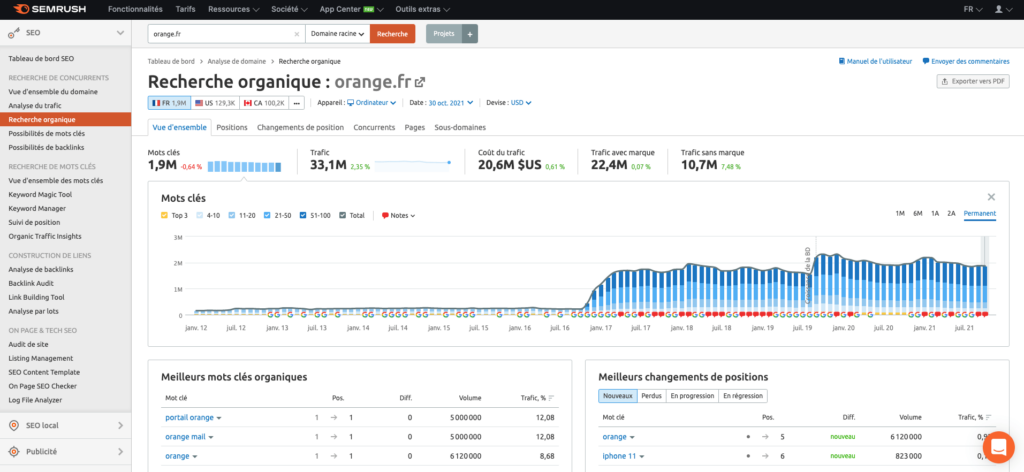
Task: Set chart range to 2A
Action: coord(952,213)
